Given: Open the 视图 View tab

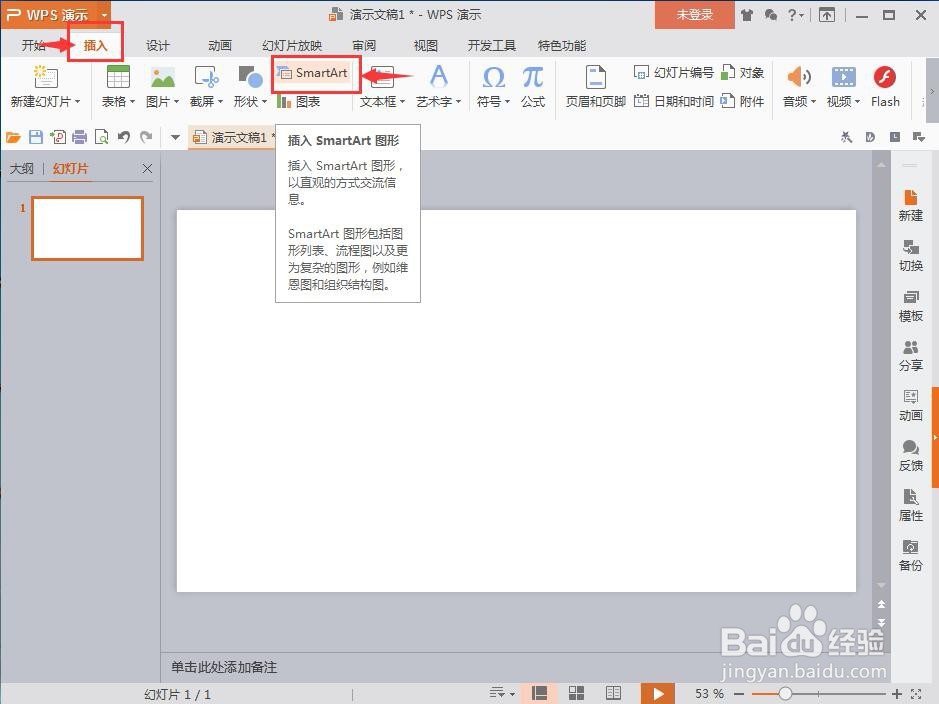Looking at the screenshot, I should (426, 45).
